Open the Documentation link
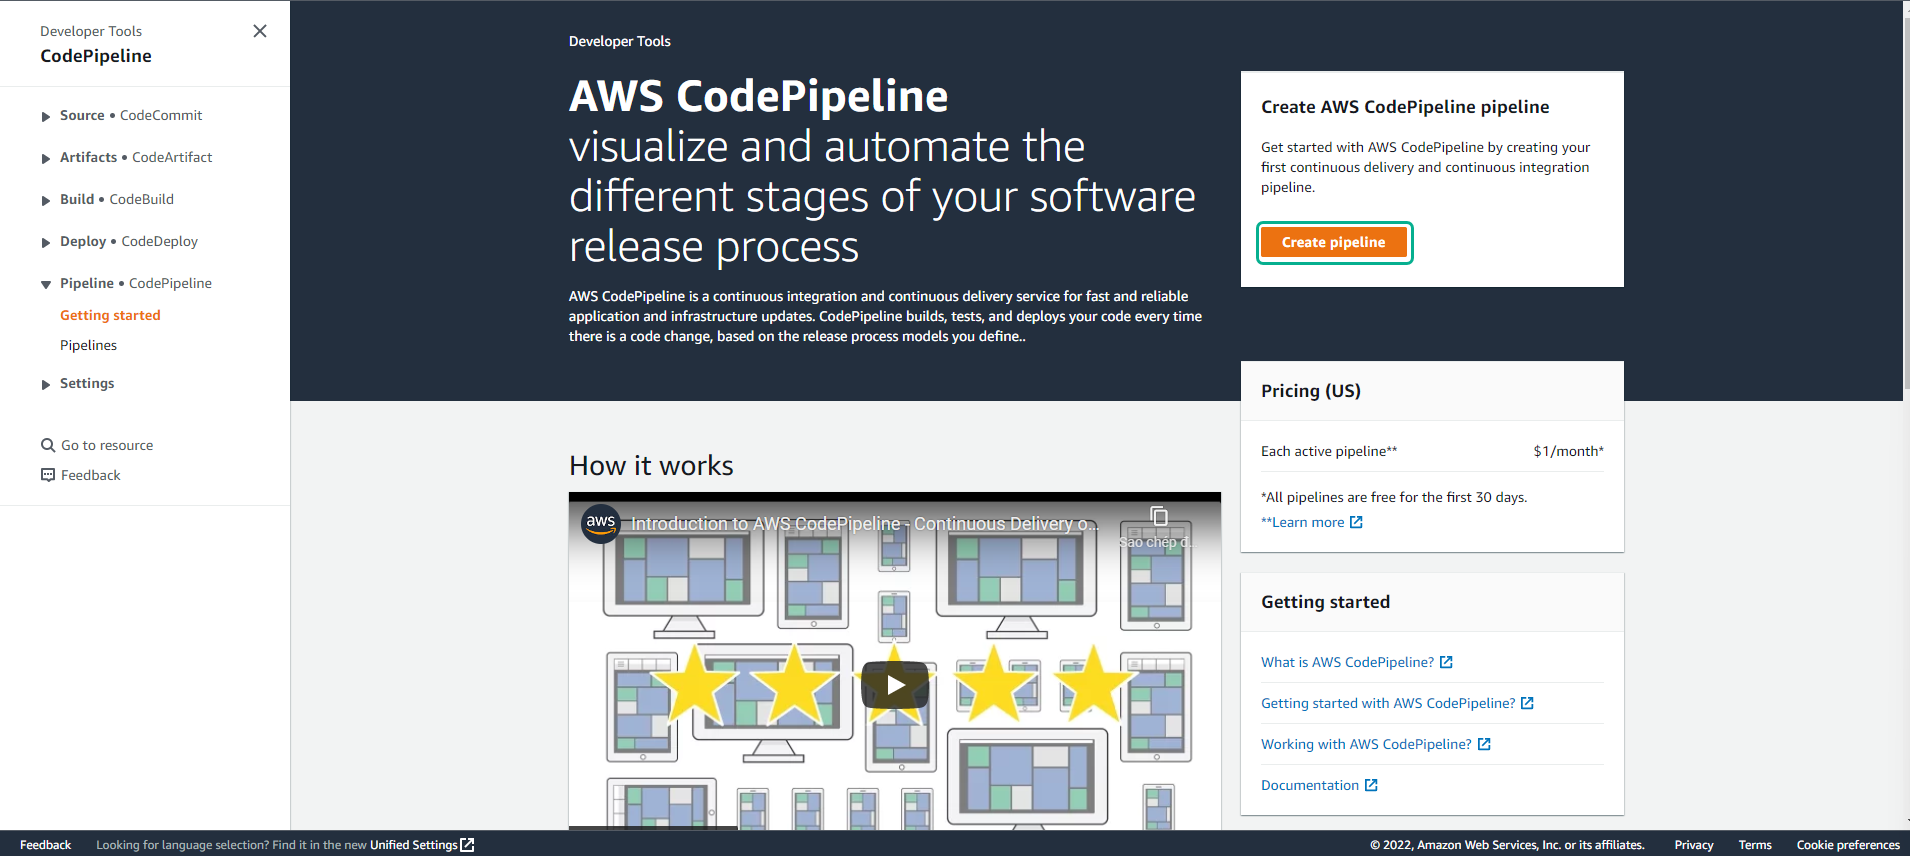 point(1310,785)
